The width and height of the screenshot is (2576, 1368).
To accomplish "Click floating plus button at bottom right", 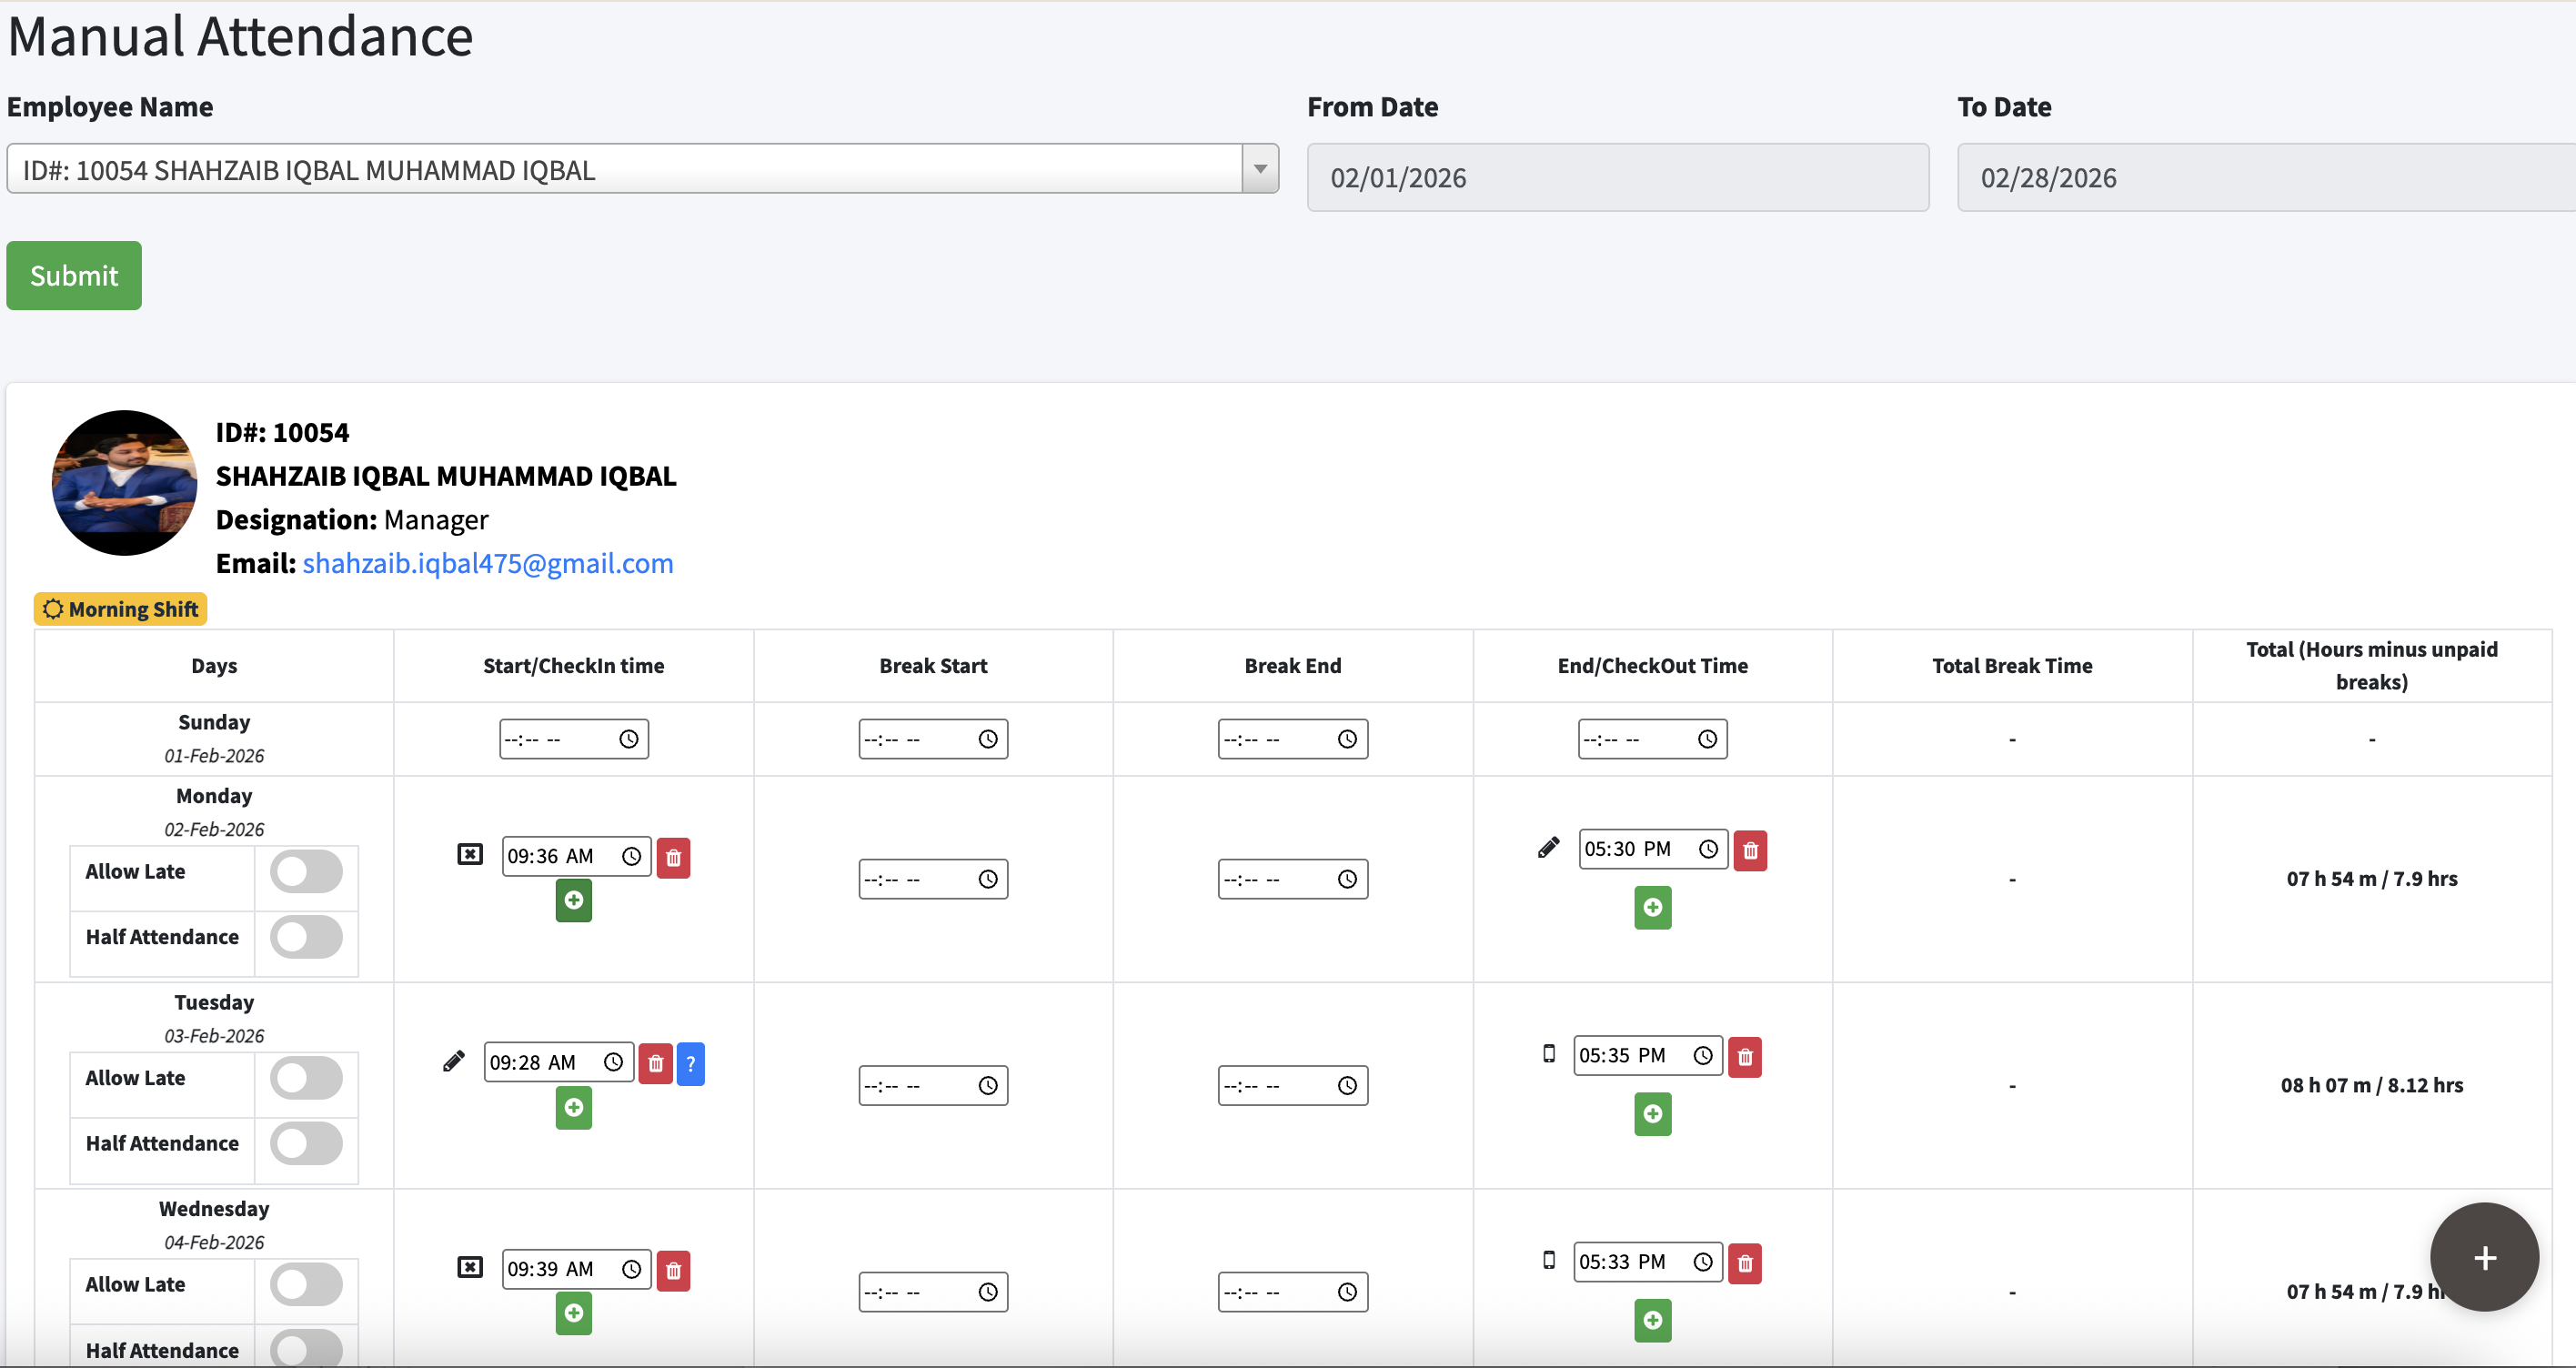I will pyautogui.click(x=2483, y=1257).
